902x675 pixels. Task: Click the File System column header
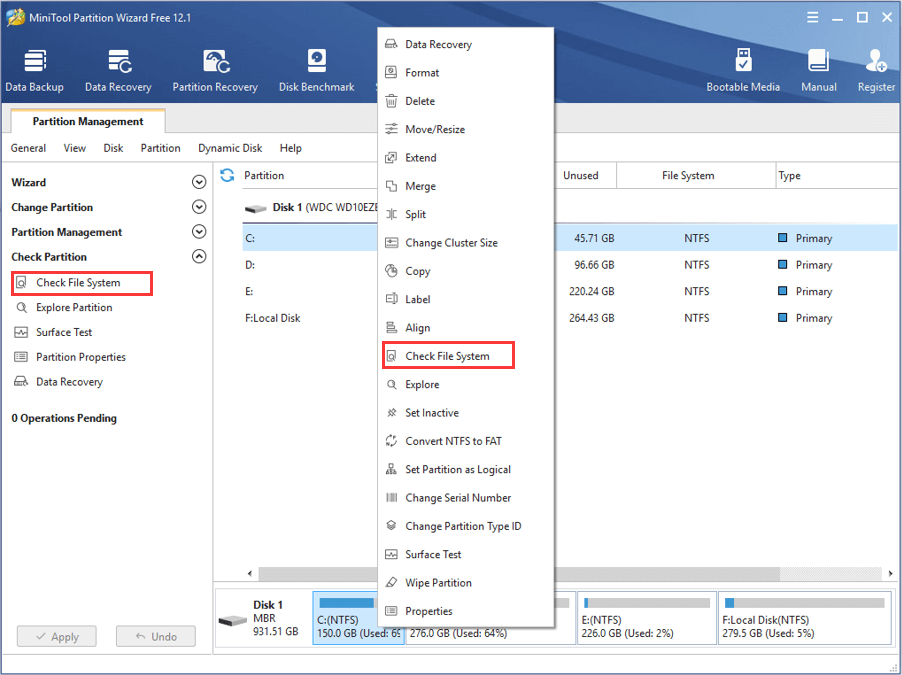click(x=695, y=176)
